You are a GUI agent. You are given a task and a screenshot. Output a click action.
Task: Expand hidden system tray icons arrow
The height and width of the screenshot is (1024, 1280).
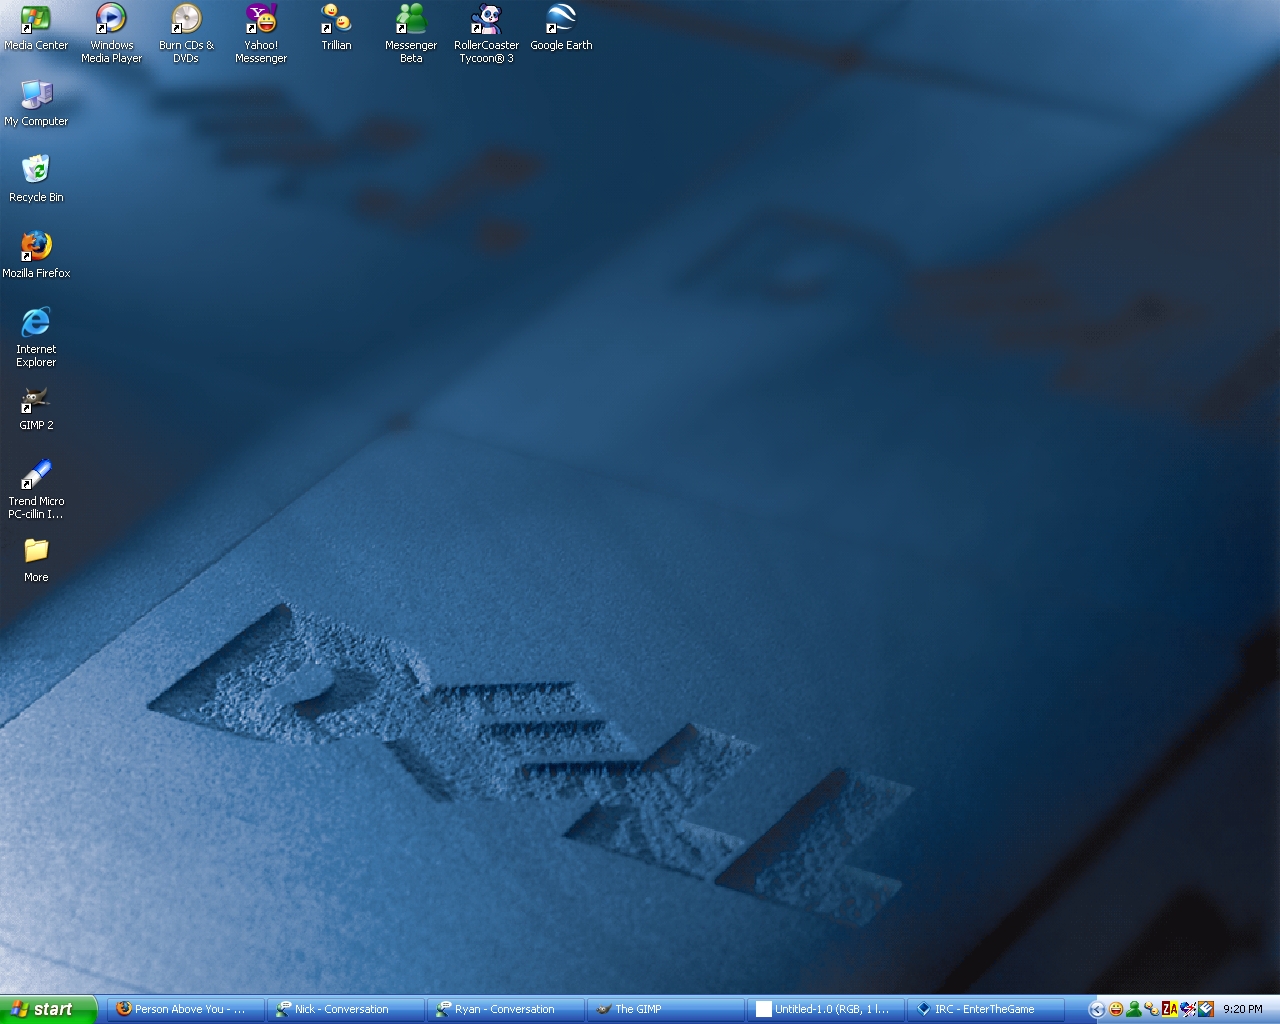(1096, 1009)
